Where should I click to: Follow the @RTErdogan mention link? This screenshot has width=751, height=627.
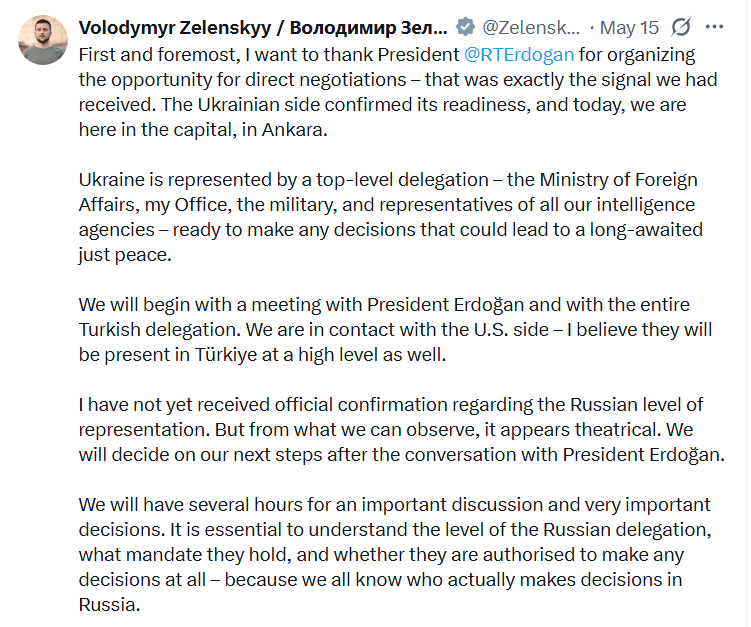[x=519, y=55]
